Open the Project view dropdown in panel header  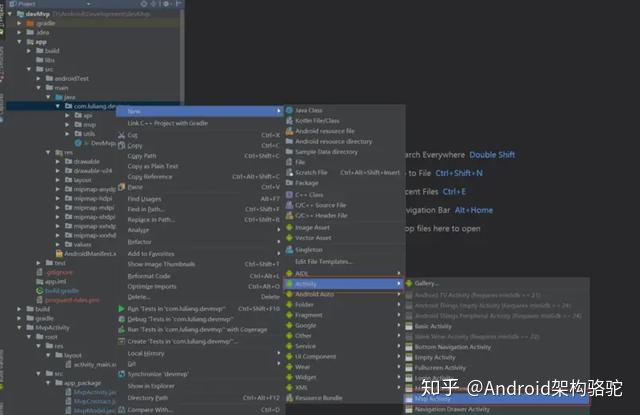coord(88,4)
